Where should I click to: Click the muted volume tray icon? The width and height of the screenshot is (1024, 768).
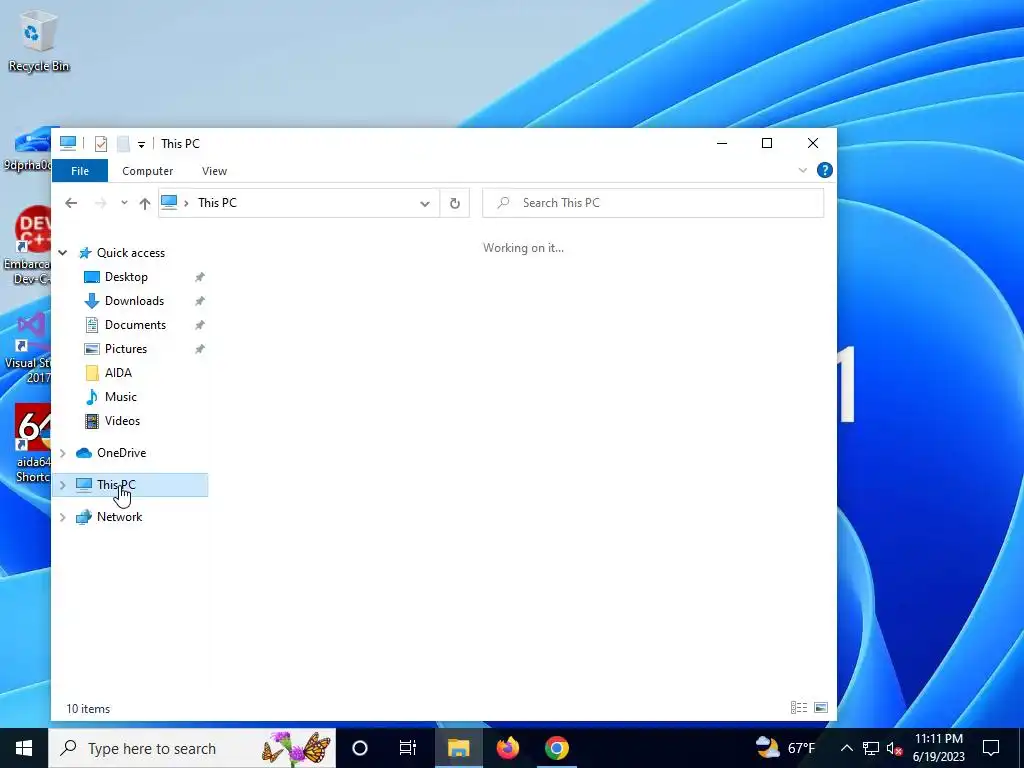(x=894, y=748)
